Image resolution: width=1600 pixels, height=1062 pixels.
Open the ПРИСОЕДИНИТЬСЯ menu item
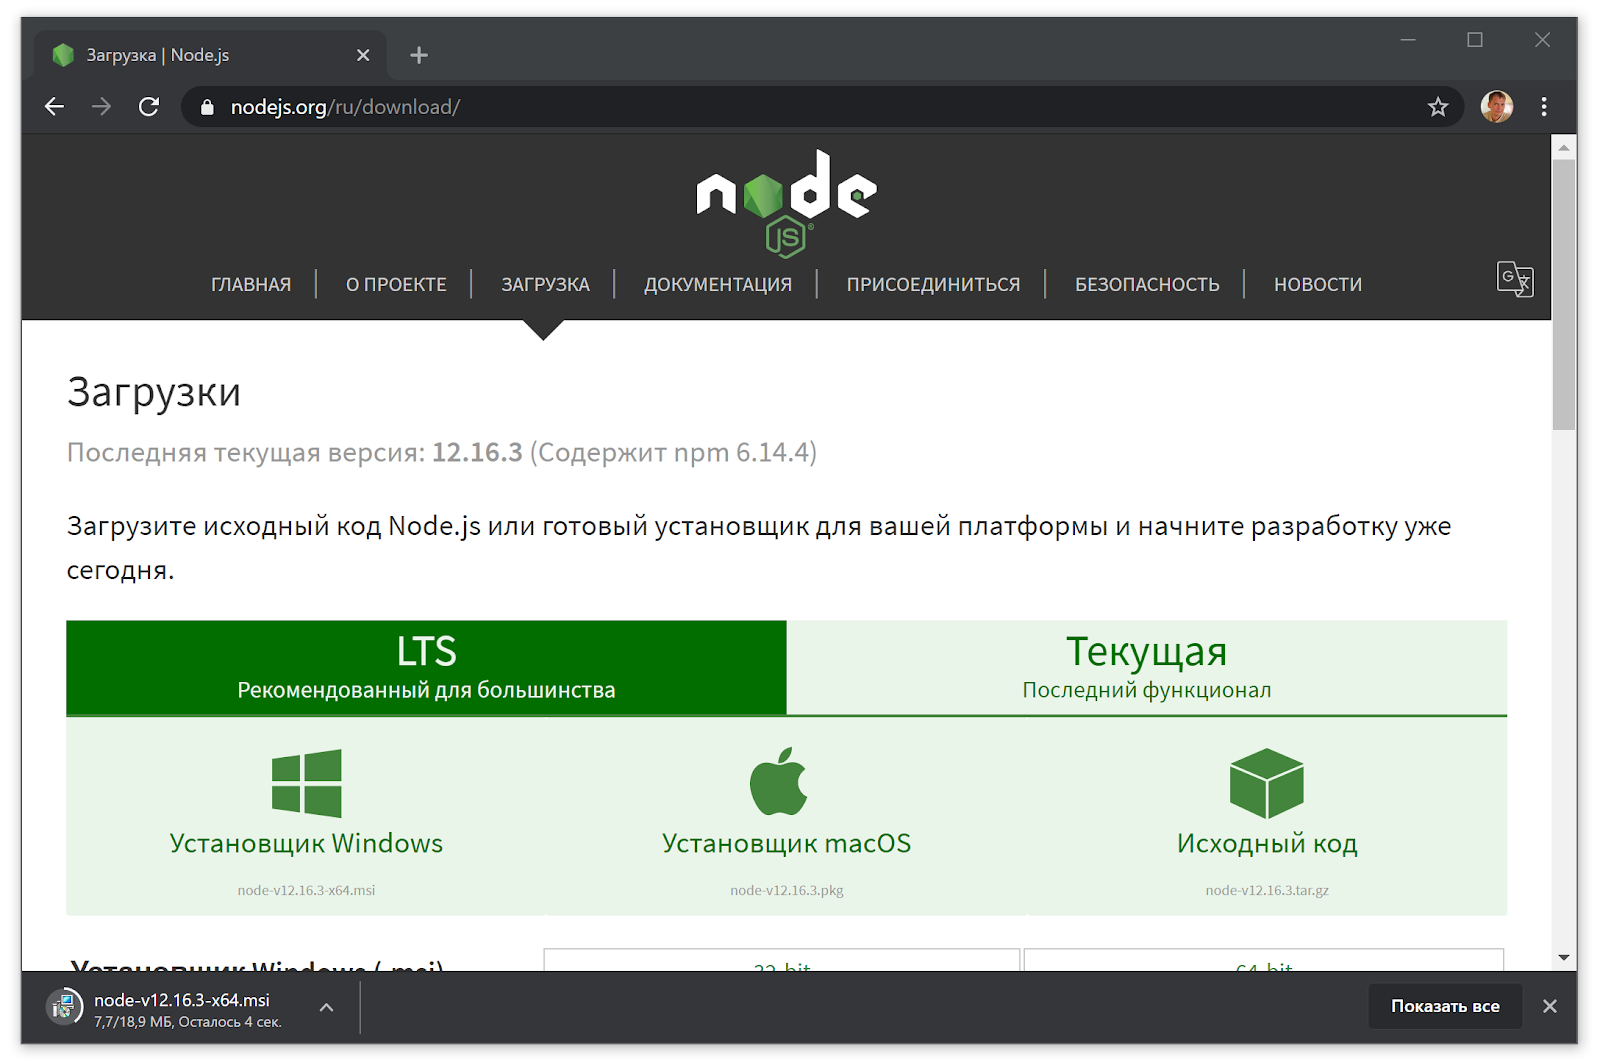coord(933,285)
